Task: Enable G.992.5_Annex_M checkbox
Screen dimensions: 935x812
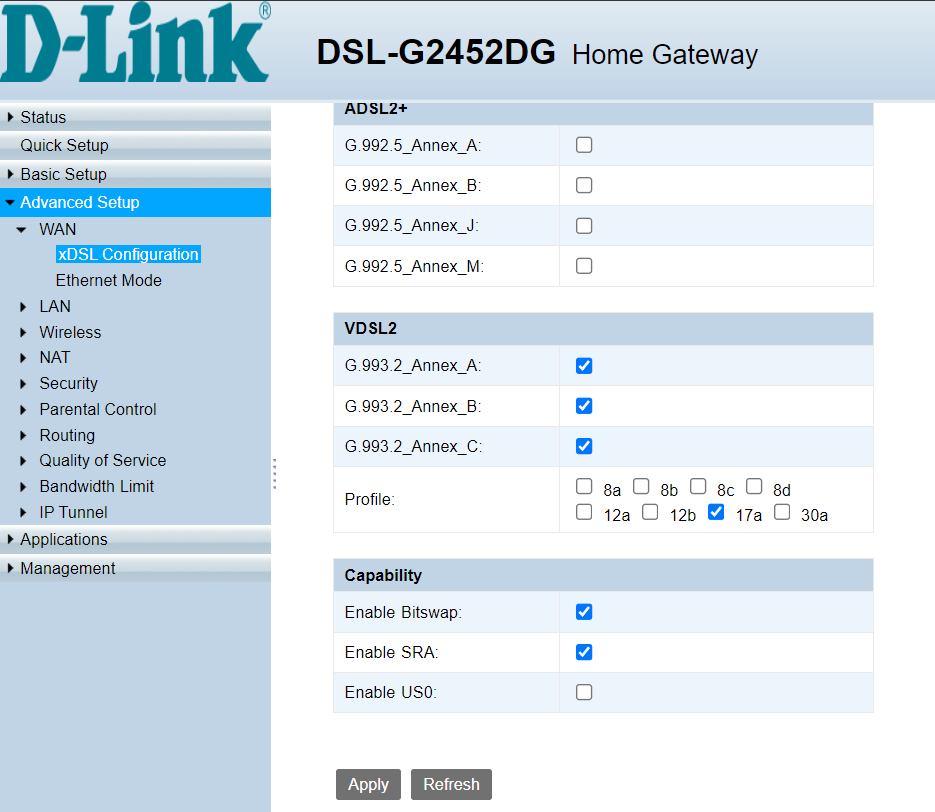Action: tap(584, 266)
